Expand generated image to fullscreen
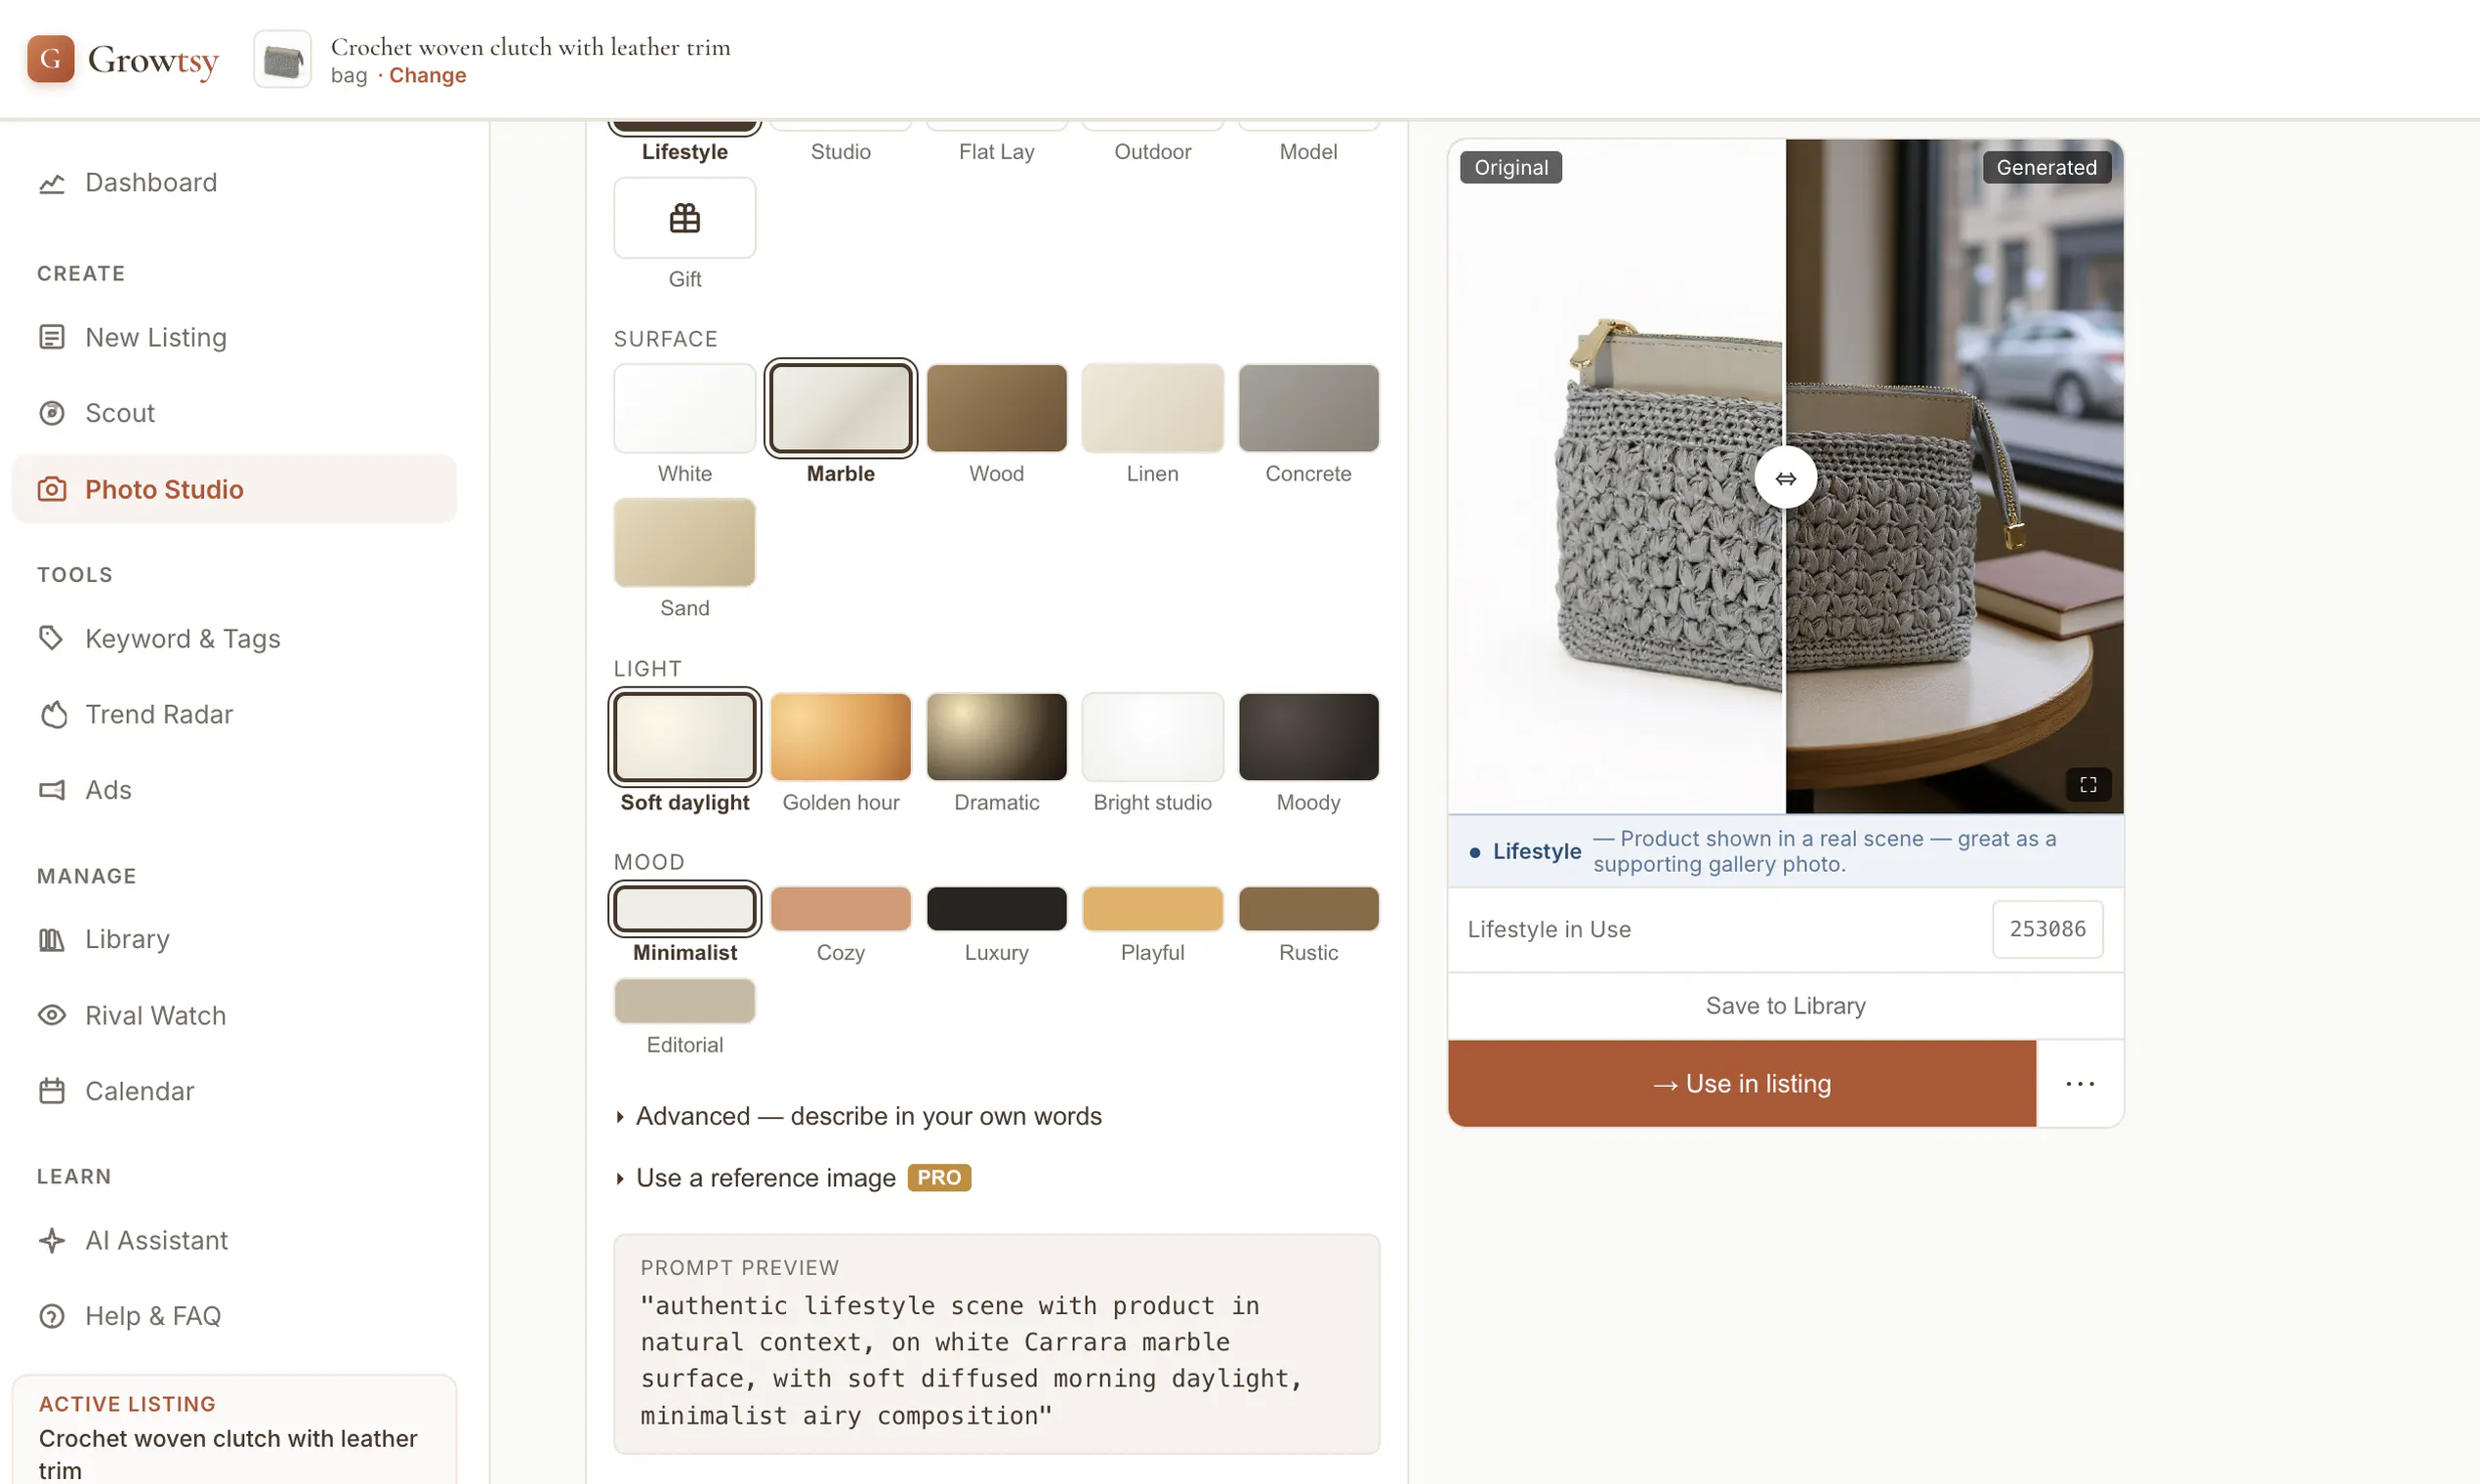Image resolution: width=2480 pixels, height=1484 pixels. pyautogui.click(x=2088, y=785)
